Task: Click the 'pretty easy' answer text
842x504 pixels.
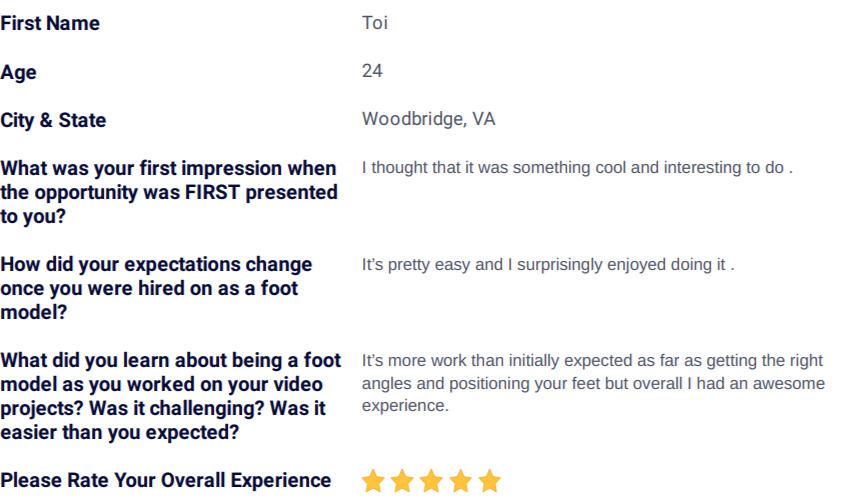Action: [548, 265]
